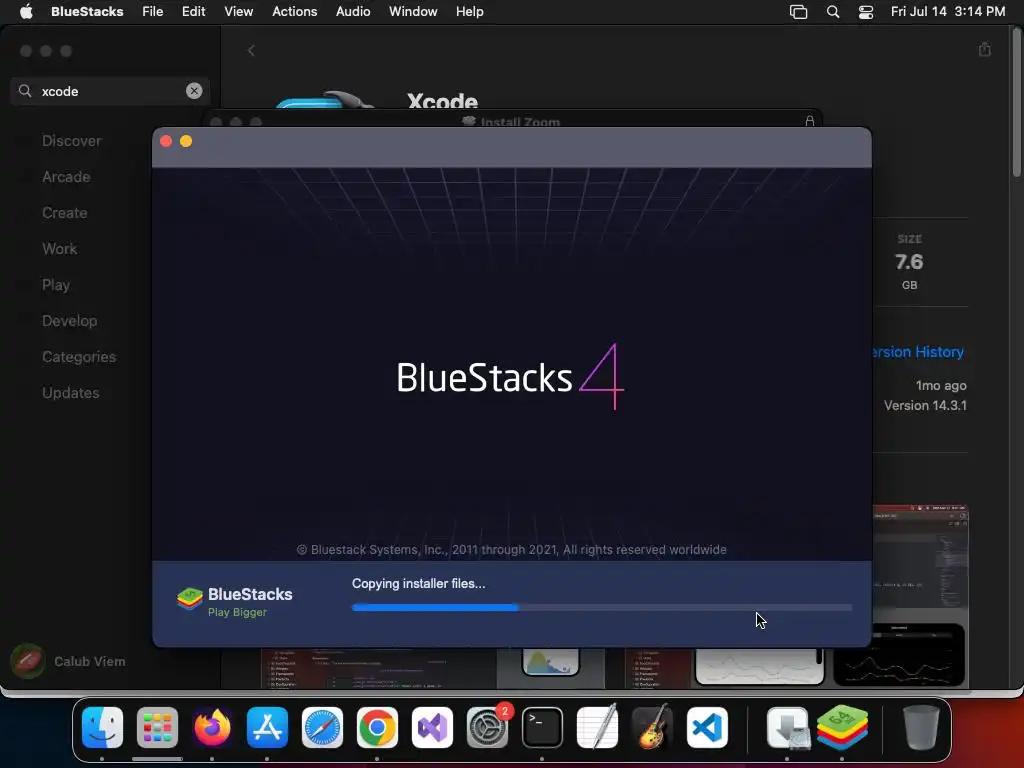Screen dimensions: 1024x768
Task: Open Calub Viem account in App Store
Action: tap(69, 661)
